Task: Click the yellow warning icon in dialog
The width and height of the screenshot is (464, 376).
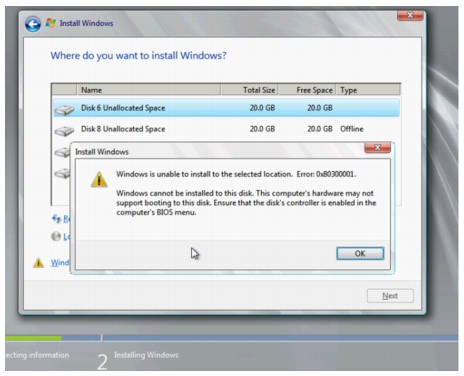Action: coord(99,179)
